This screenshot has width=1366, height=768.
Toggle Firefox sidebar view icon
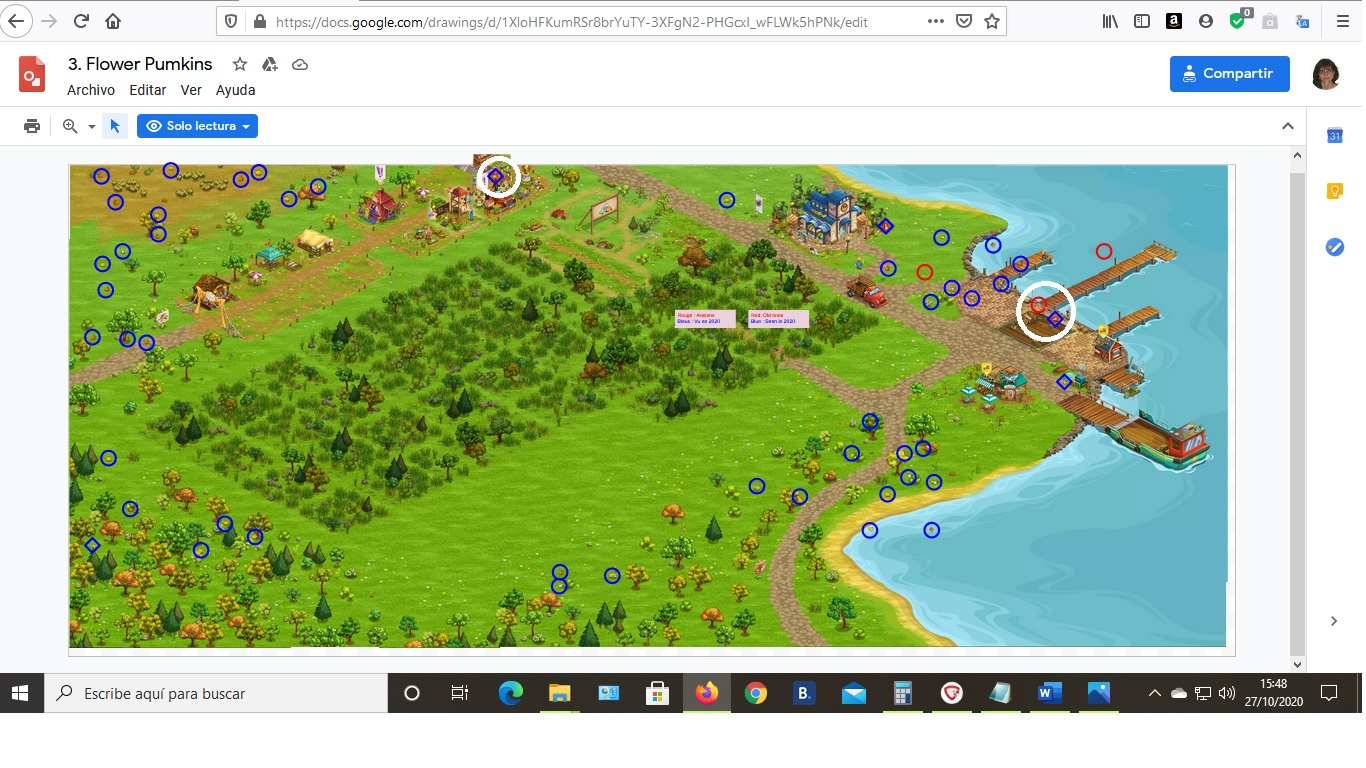[x=1142, y=21]
